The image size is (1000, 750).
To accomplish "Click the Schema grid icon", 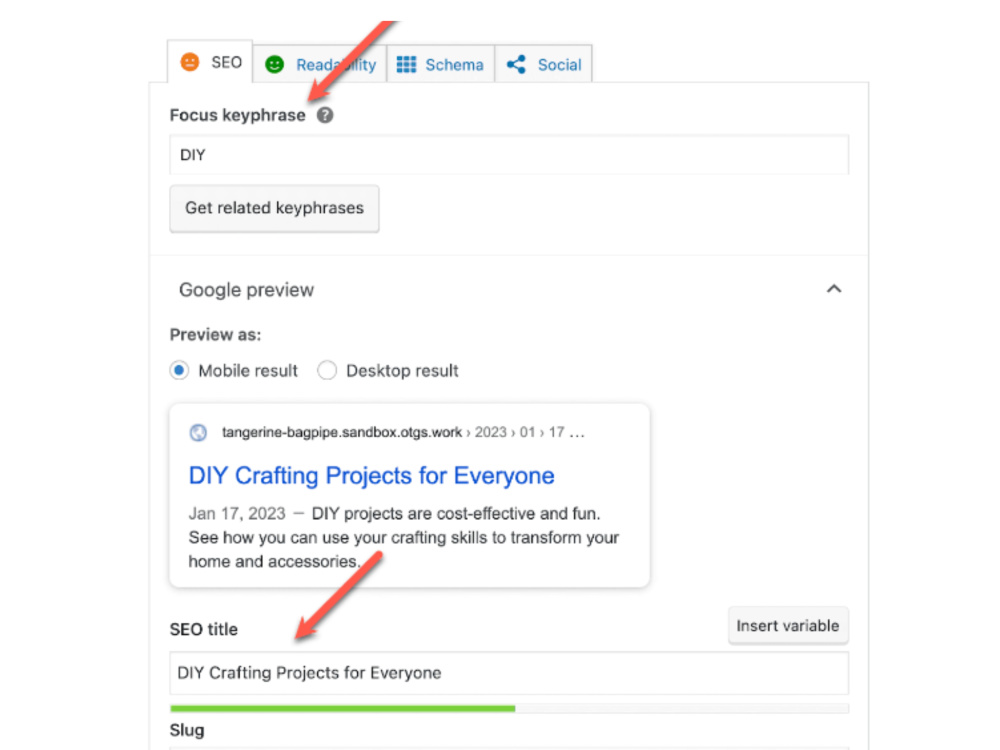I will click(406, 64).
